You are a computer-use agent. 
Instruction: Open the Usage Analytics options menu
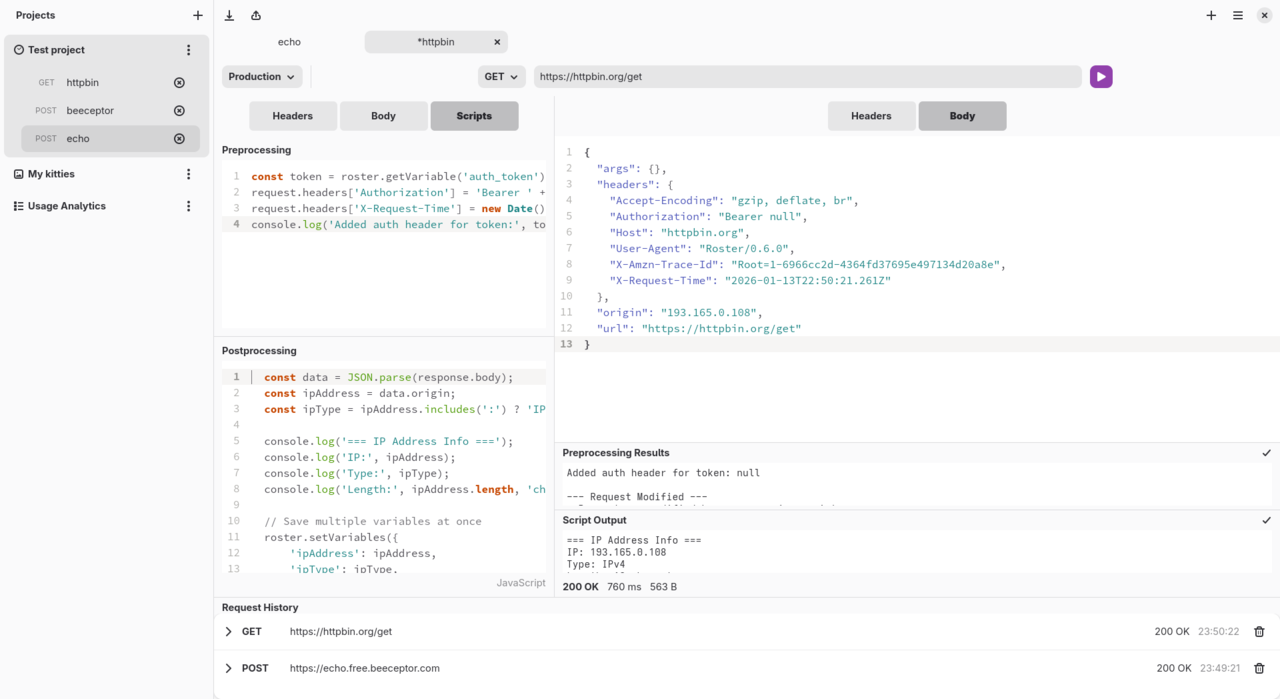pos(188,206)
